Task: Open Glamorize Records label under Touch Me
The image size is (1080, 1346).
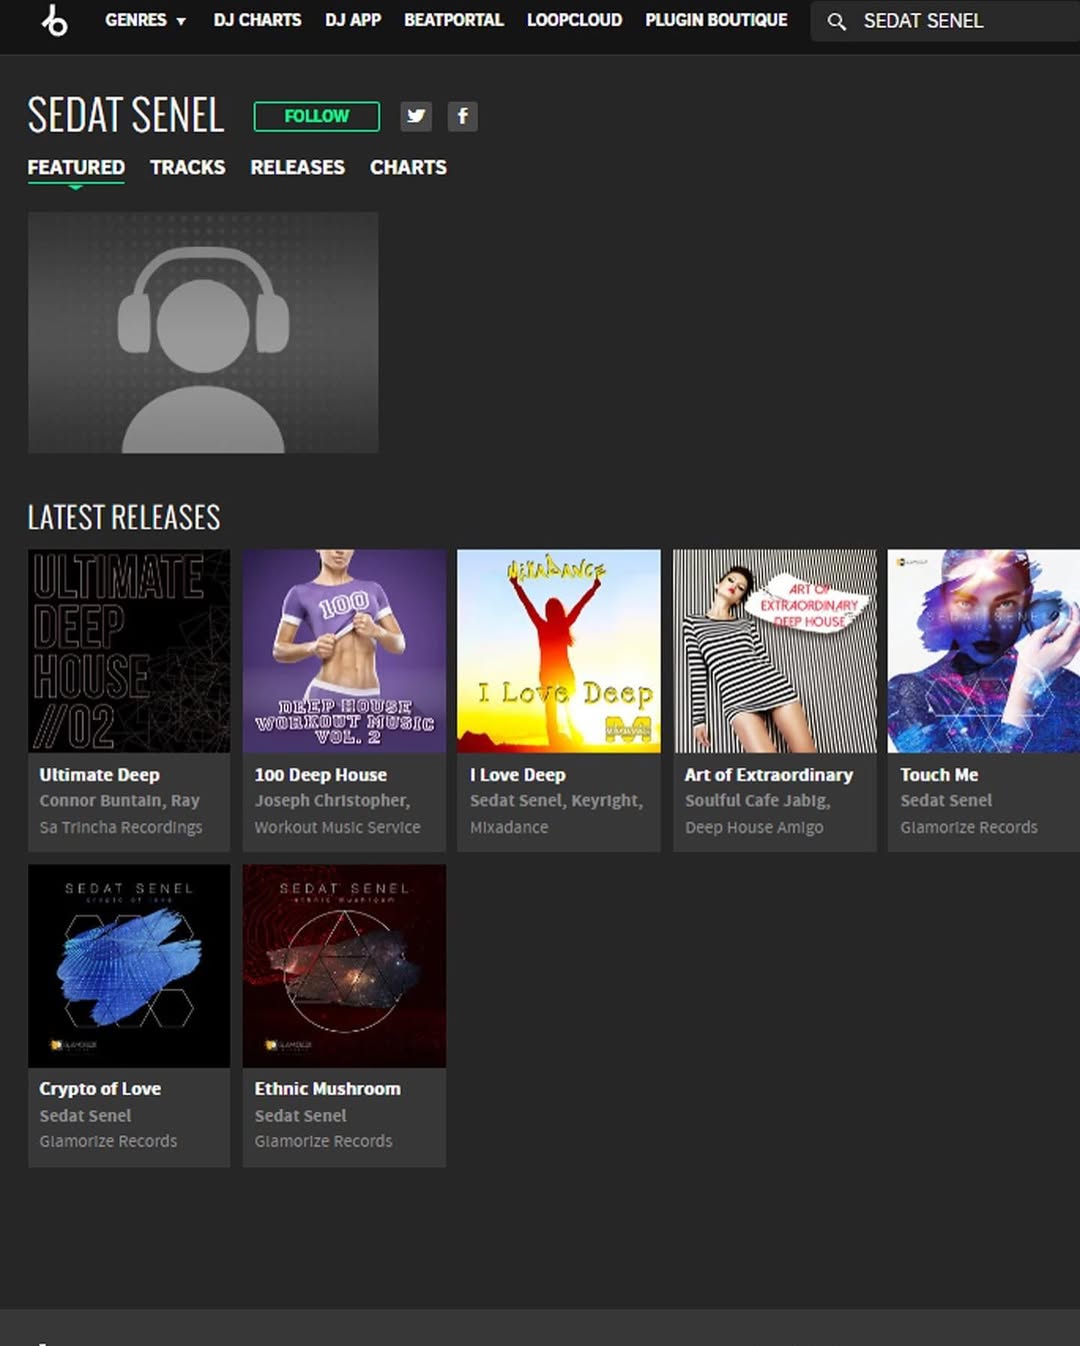Action: (968, 827)
